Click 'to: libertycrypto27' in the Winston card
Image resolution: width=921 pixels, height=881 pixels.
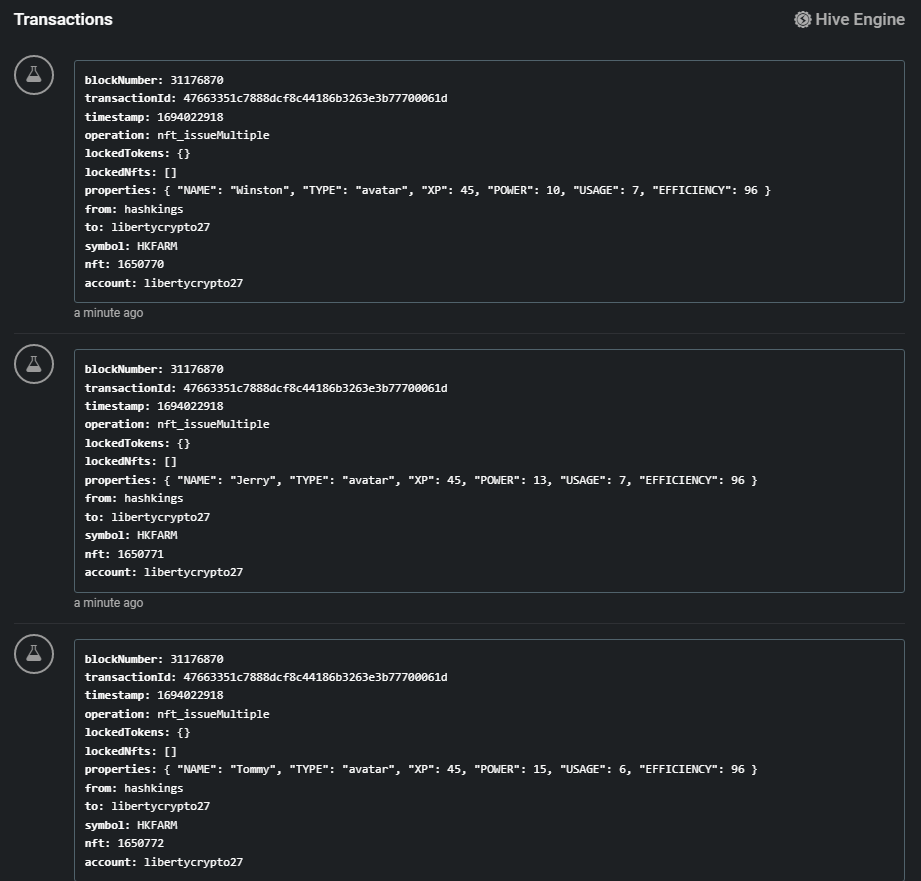(147, 227)
